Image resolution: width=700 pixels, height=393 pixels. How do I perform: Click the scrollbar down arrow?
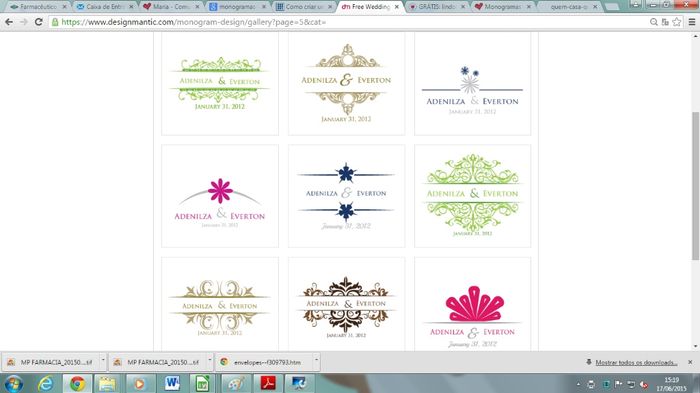[696, 346]
